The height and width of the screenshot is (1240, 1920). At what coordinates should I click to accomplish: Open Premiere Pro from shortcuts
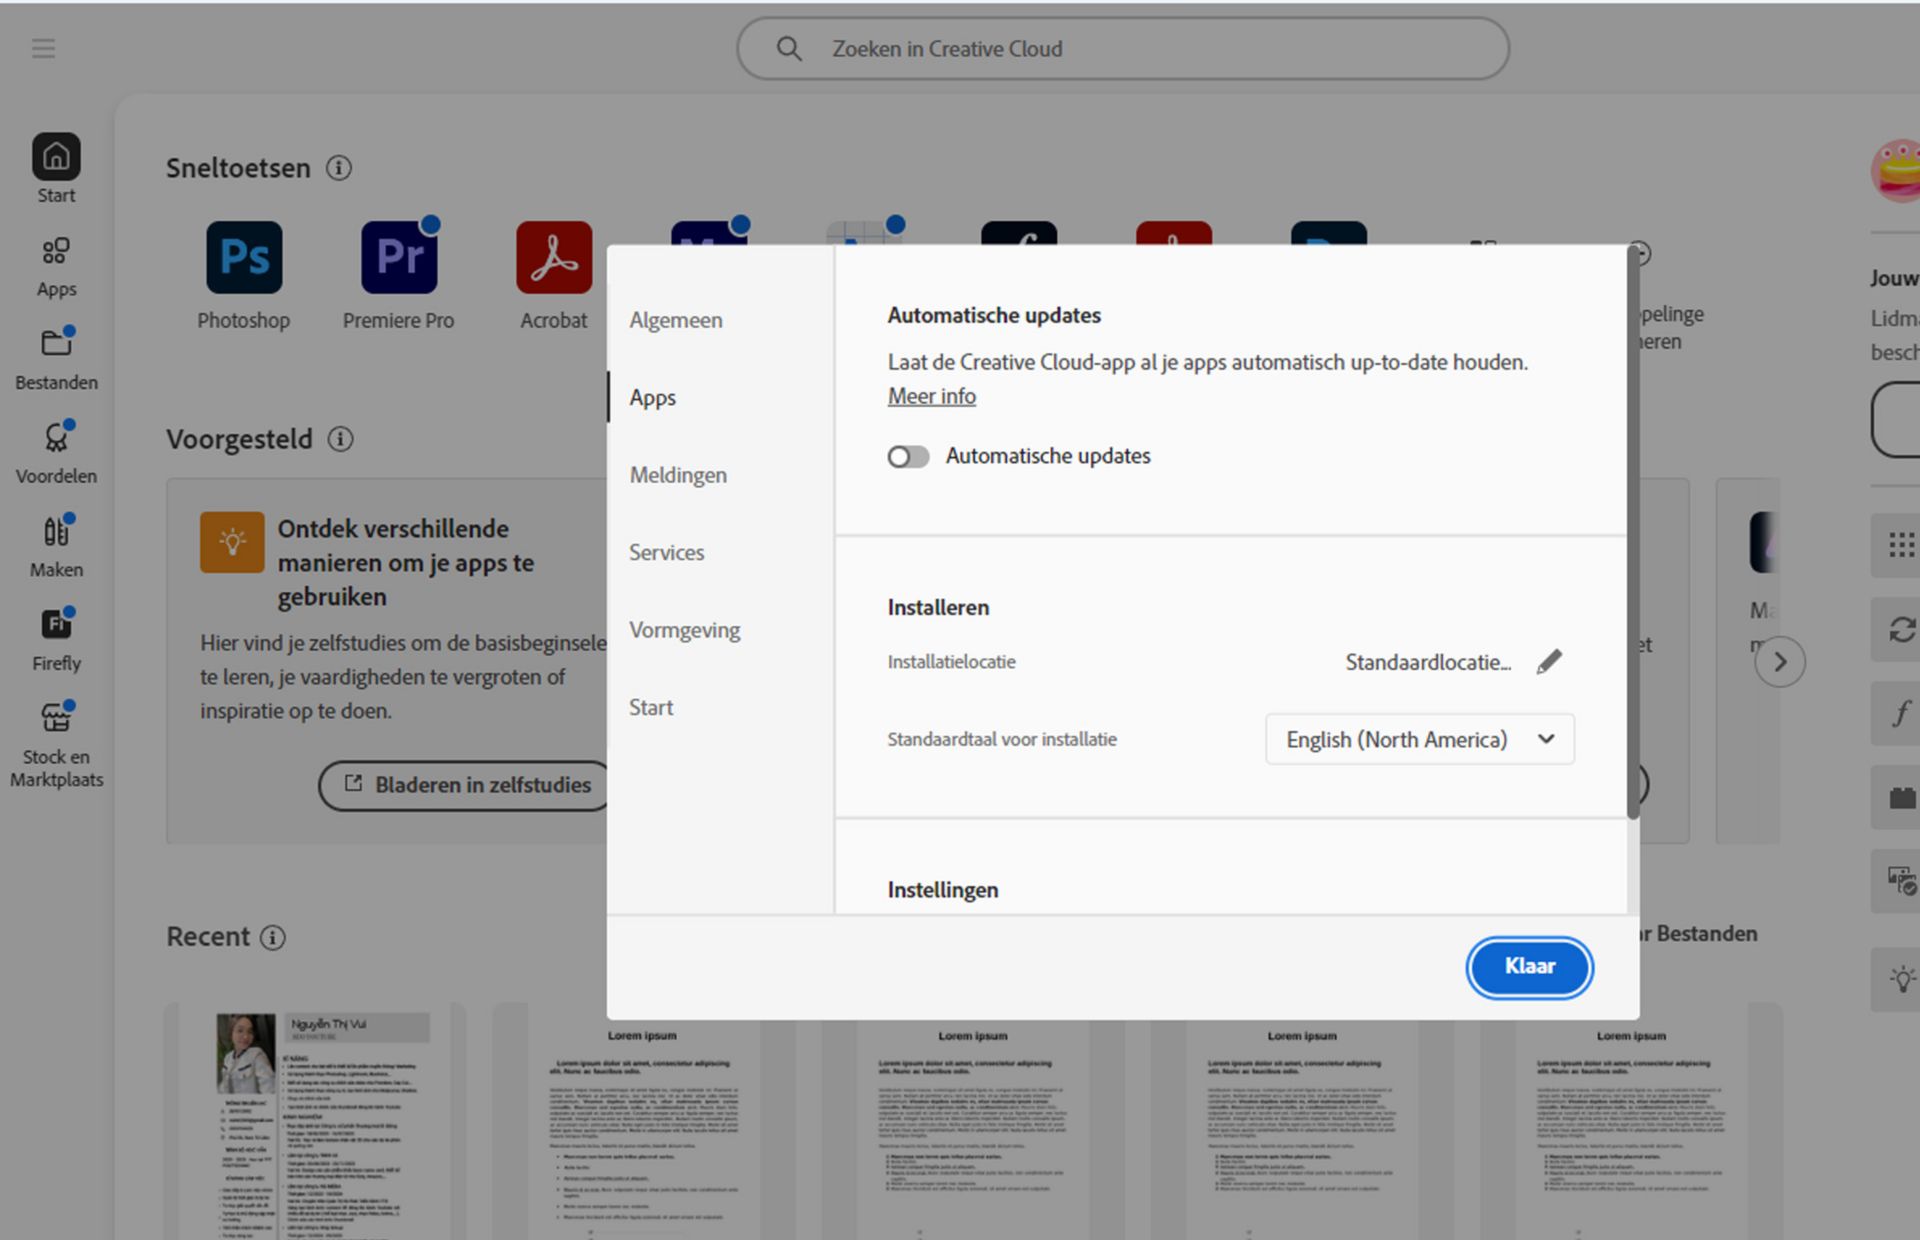(x=399, y=258)
